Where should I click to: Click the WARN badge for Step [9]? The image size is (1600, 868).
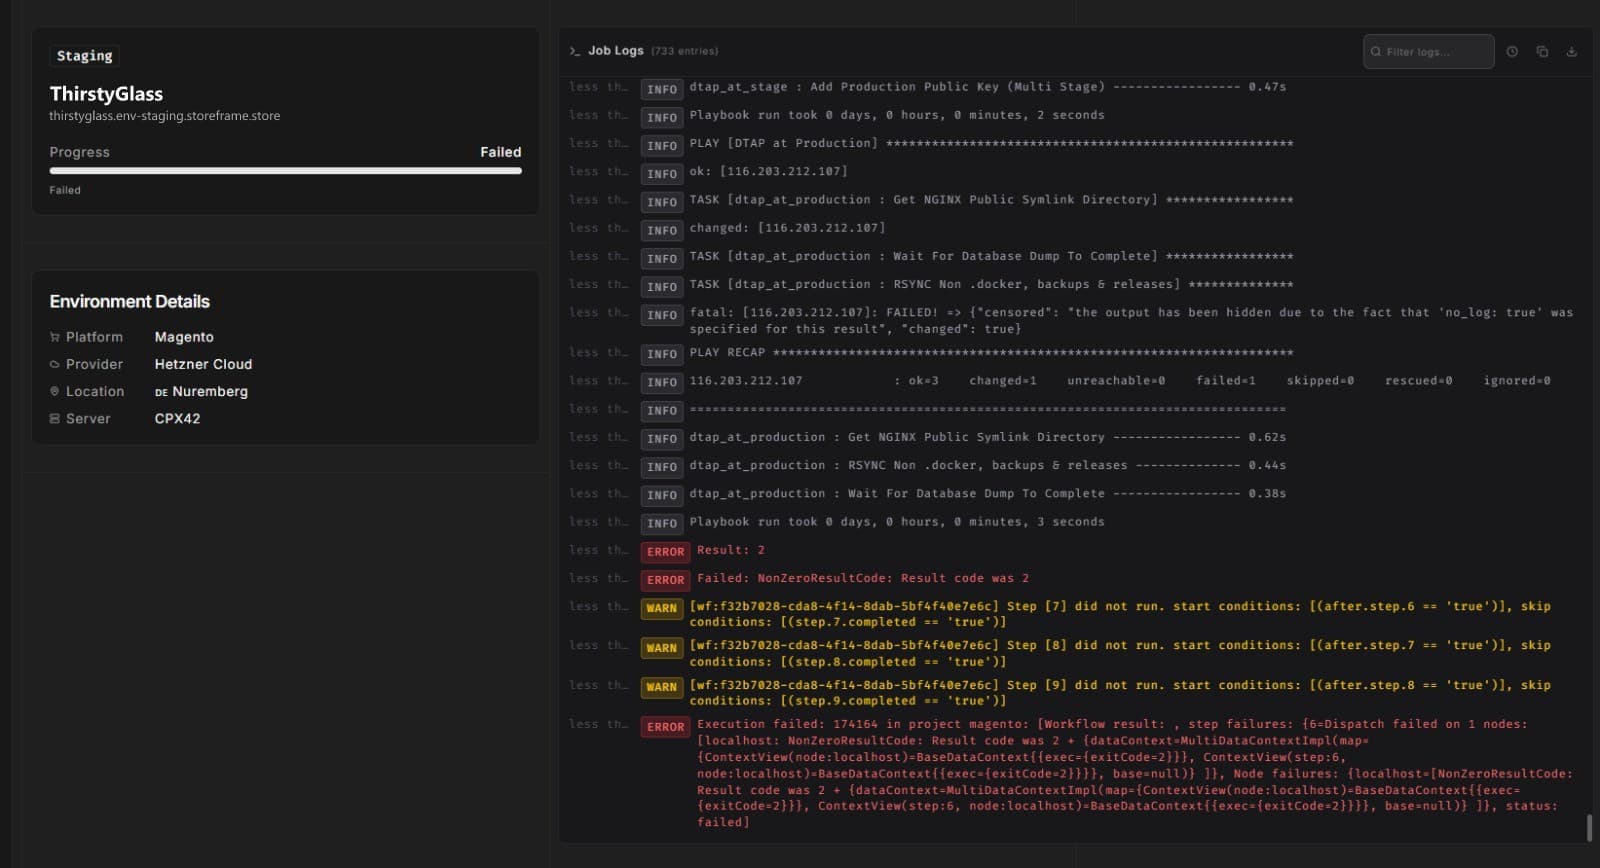pyautogui.click(x=661, y=687)
